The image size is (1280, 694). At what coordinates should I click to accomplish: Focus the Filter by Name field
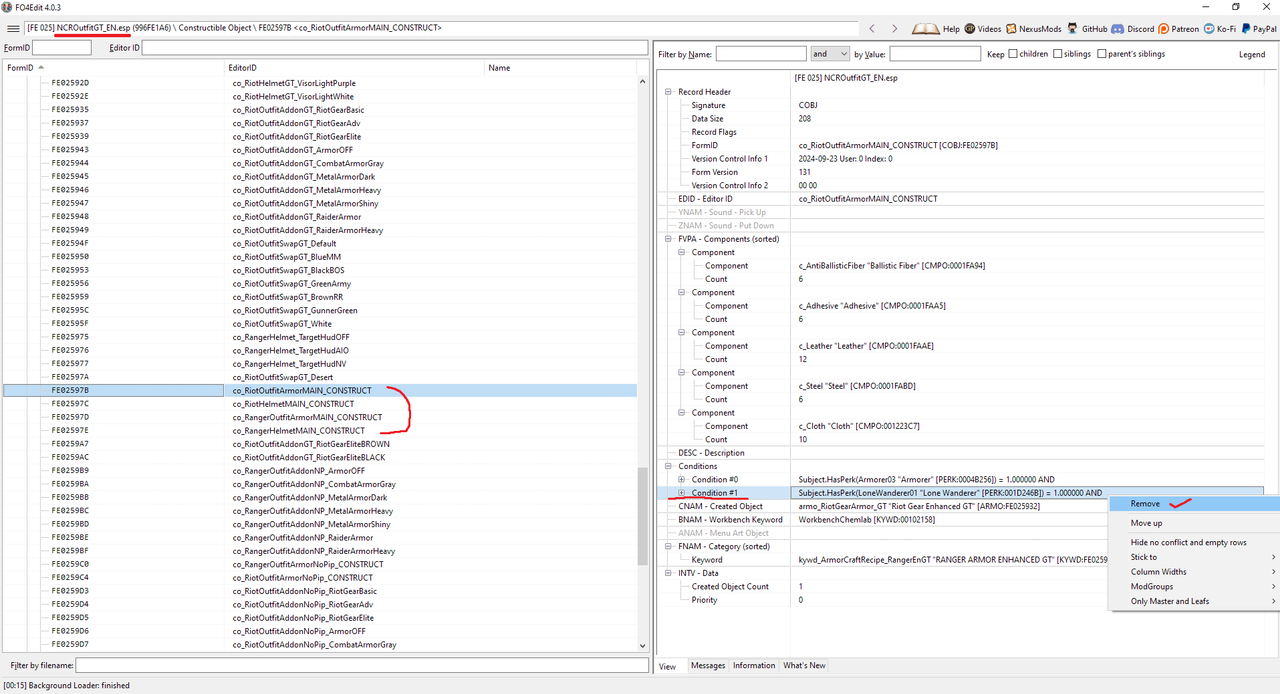coord(761,54)
